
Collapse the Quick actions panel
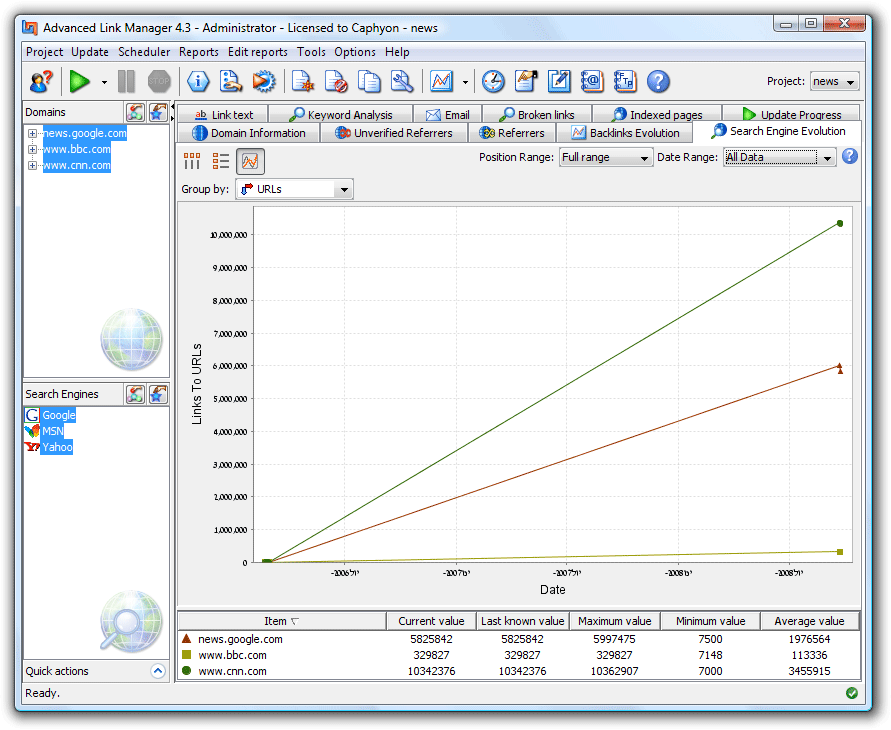pyautogui.click(x=157, y=671)
